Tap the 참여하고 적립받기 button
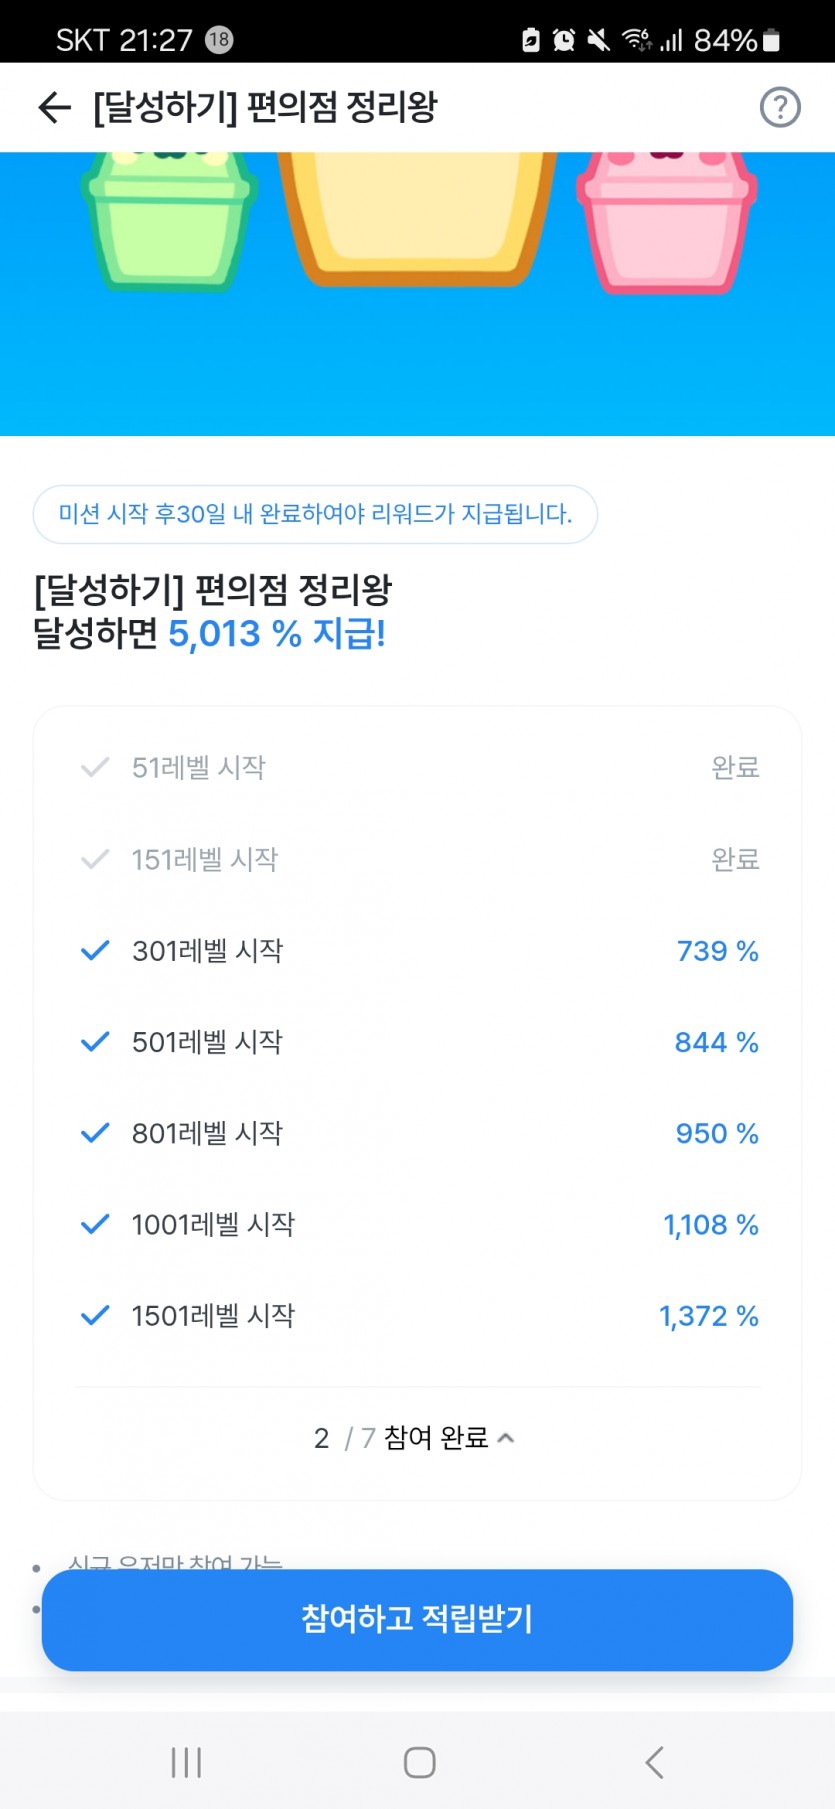Image resolution: width=835 pixels, height=1809 pixels. click(x=417, y=1619)
